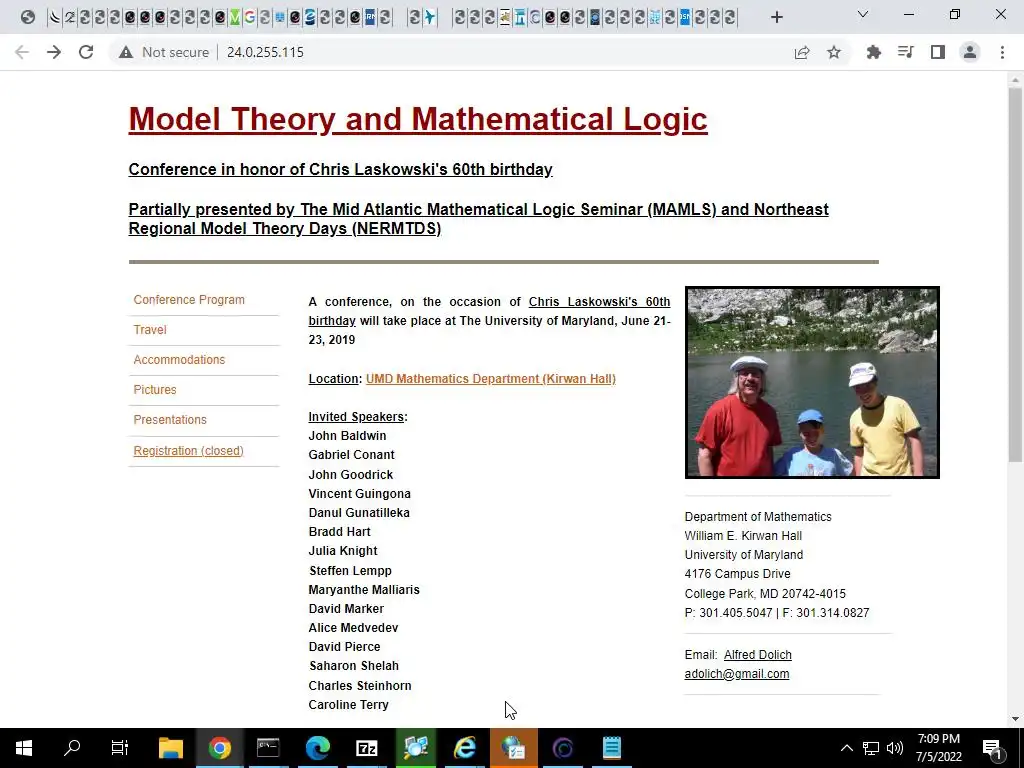Open the Extensions puzzle icon

(874, 52)
